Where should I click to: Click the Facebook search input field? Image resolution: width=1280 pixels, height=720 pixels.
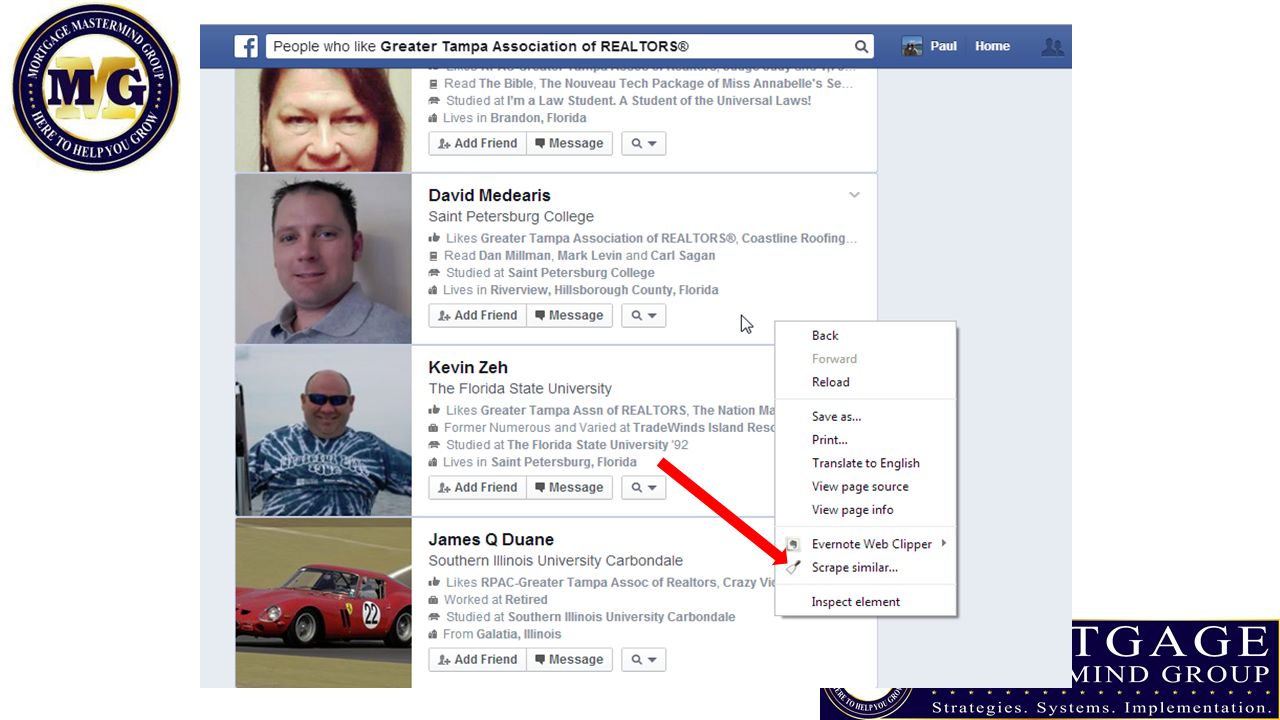click(x=569, y=46)
